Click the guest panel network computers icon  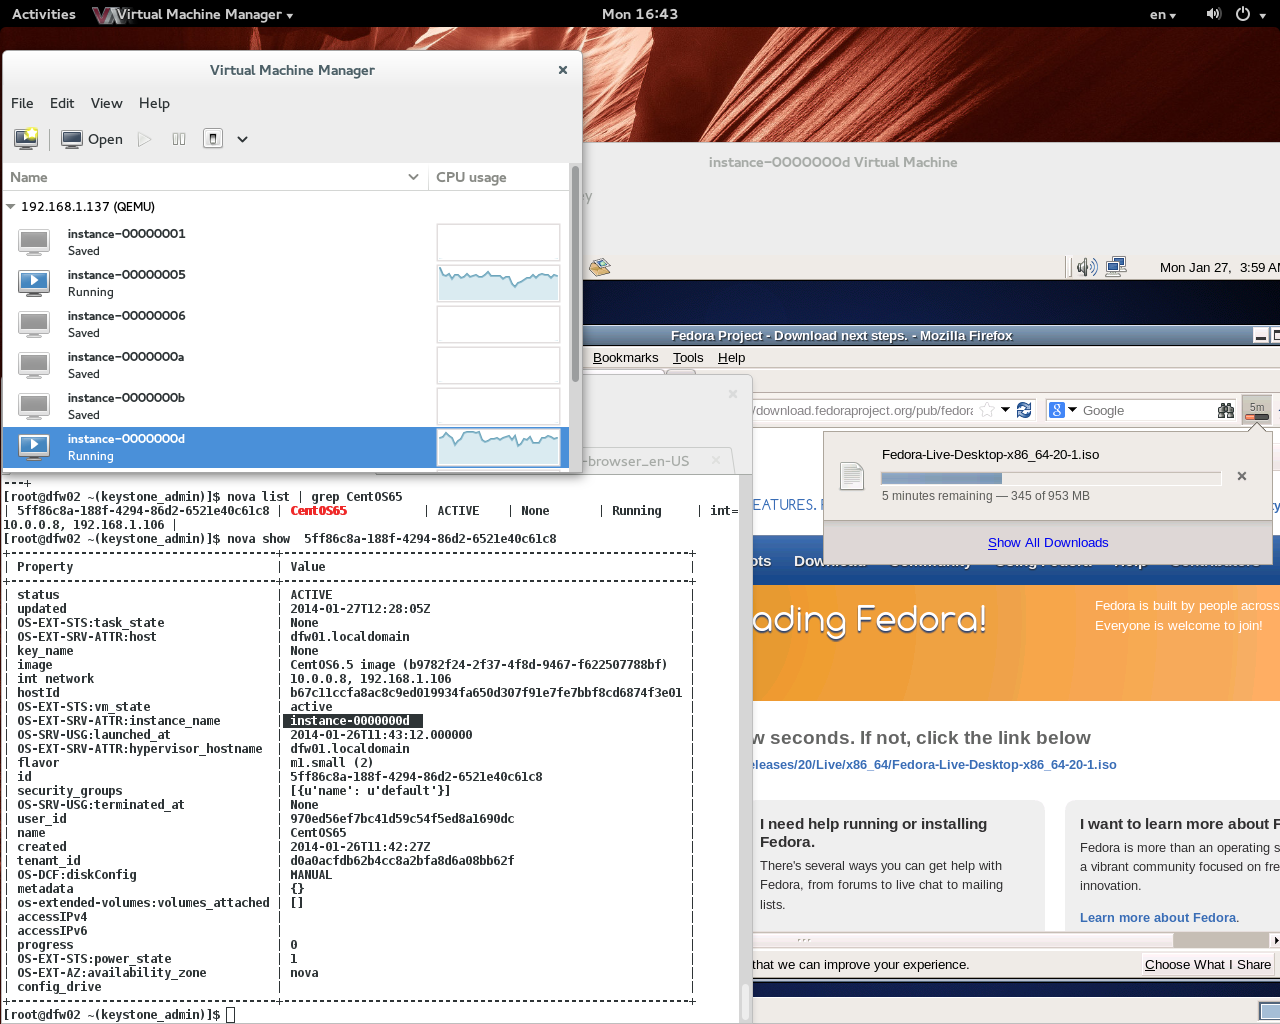[1116, 266]
